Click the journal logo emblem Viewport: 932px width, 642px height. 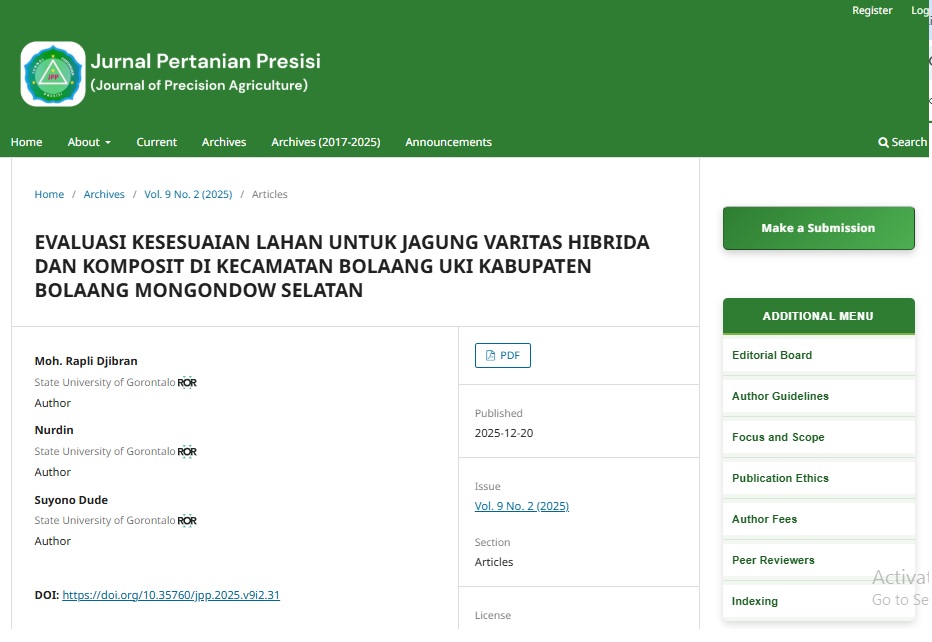tap(53, 74)
